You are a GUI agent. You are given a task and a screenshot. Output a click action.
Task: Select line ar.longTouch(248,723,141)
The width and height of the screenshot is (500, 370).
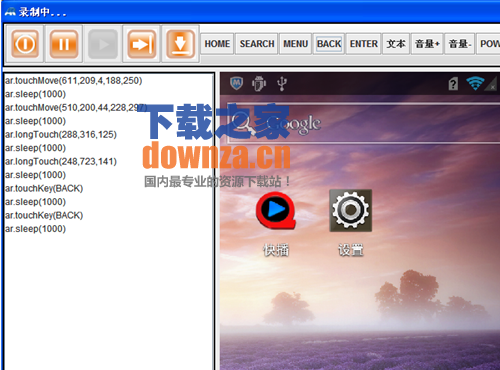coord(61,162)
